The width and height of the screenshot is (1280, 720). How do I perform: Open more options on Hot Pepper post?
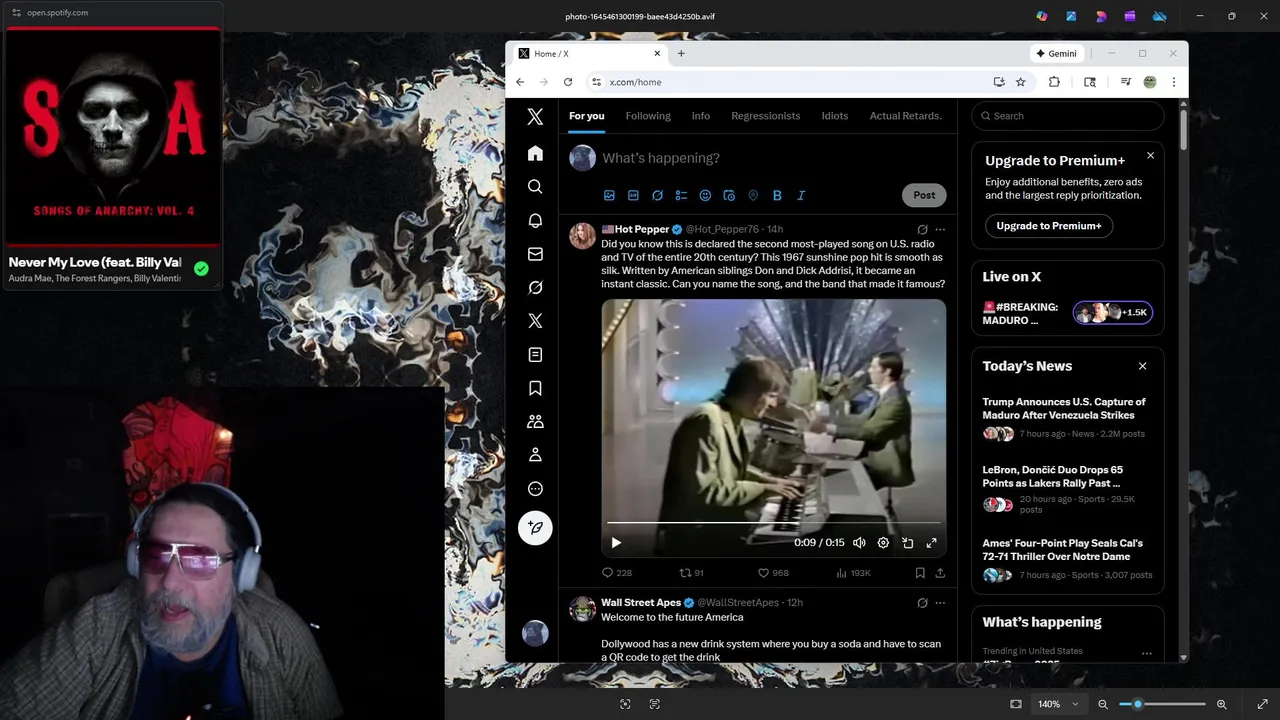(x=940, y=229)
